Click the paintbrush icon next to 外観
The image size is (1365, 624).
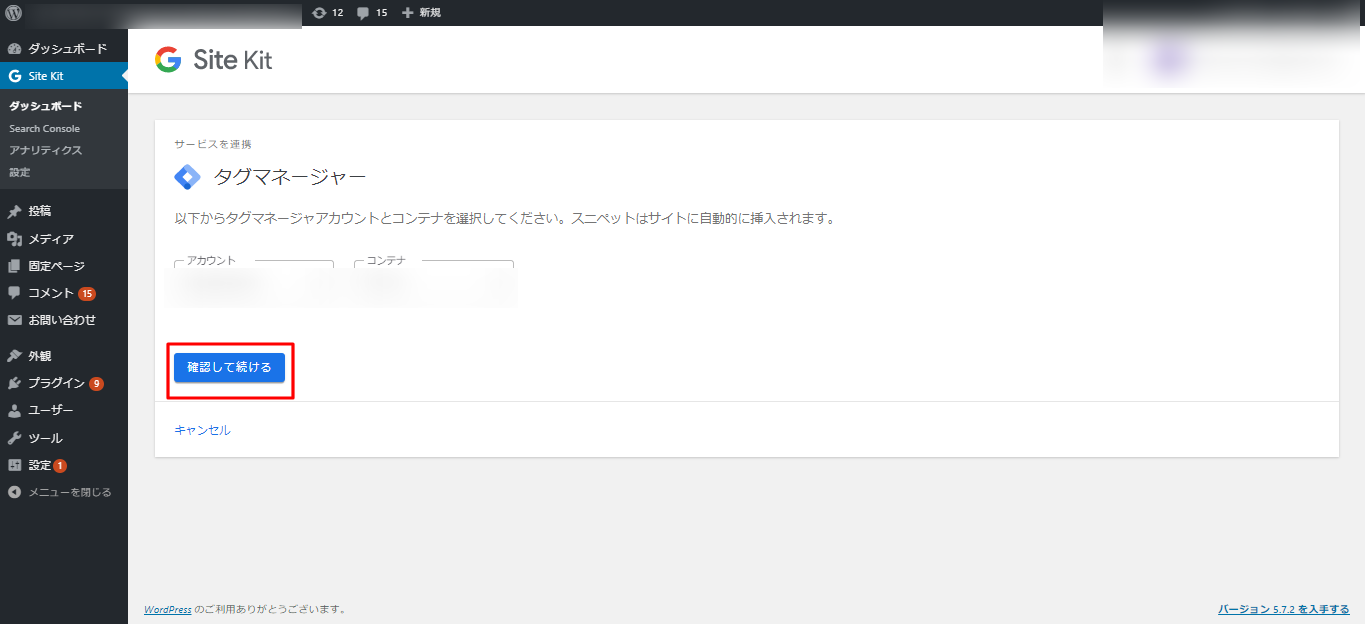coord(14,356)
